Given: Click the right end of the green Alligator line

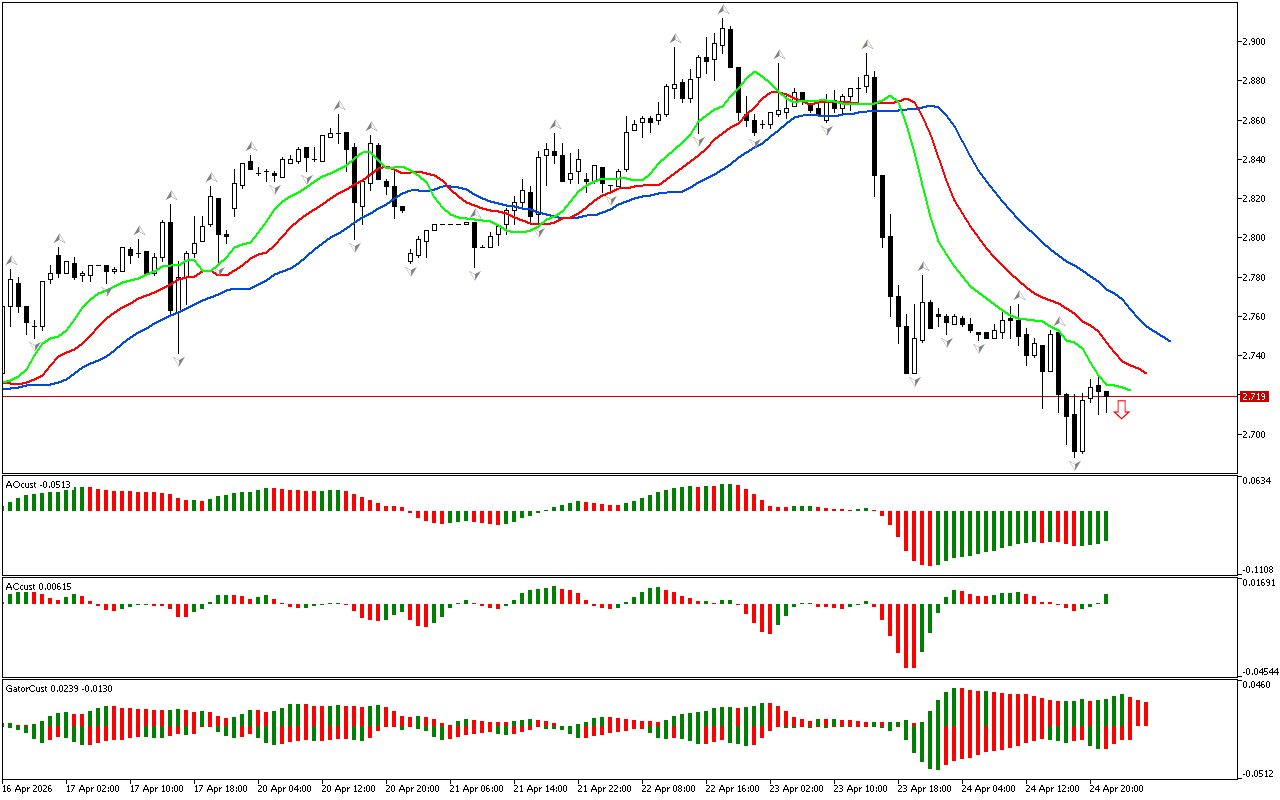Looking at the screenshot, I should click(x=1129, y=389).
